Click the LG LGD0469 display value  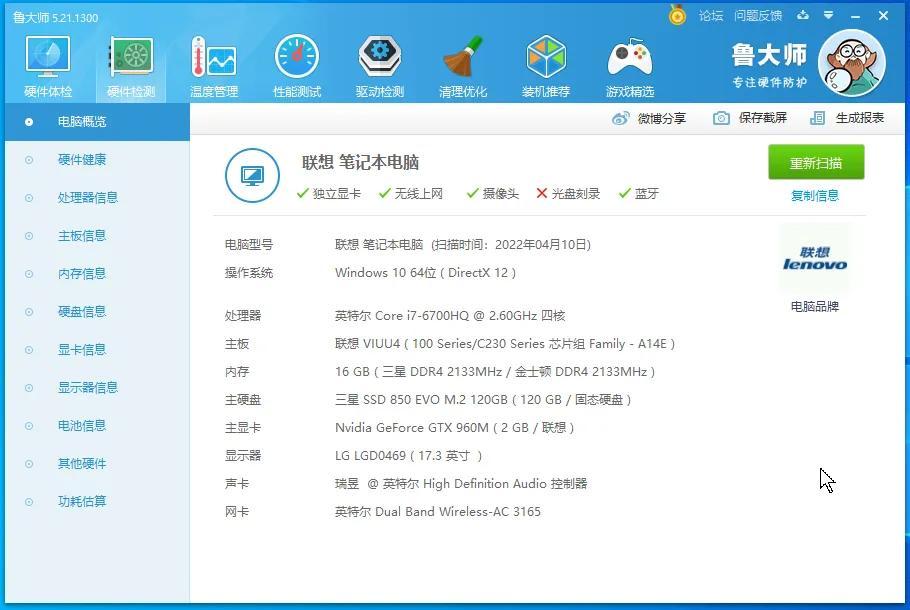tap(409, 456)
